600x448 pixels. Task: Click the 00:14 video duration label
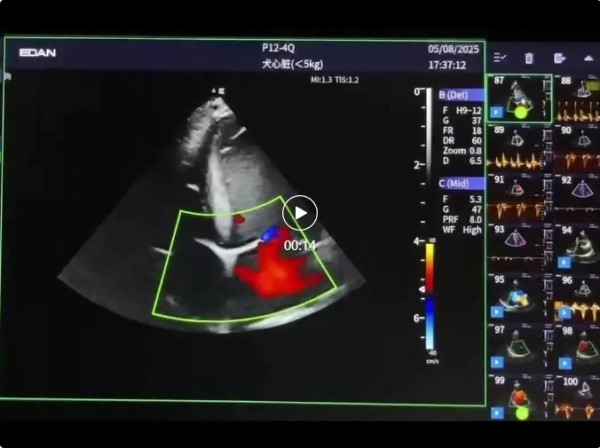tap(300, 245)
